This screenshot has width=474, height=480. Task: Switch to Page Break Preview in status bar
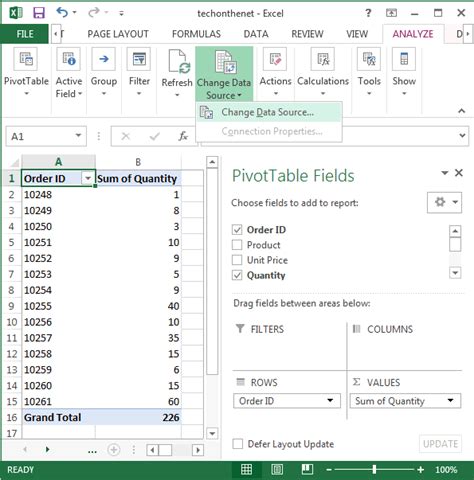[307, 469]
